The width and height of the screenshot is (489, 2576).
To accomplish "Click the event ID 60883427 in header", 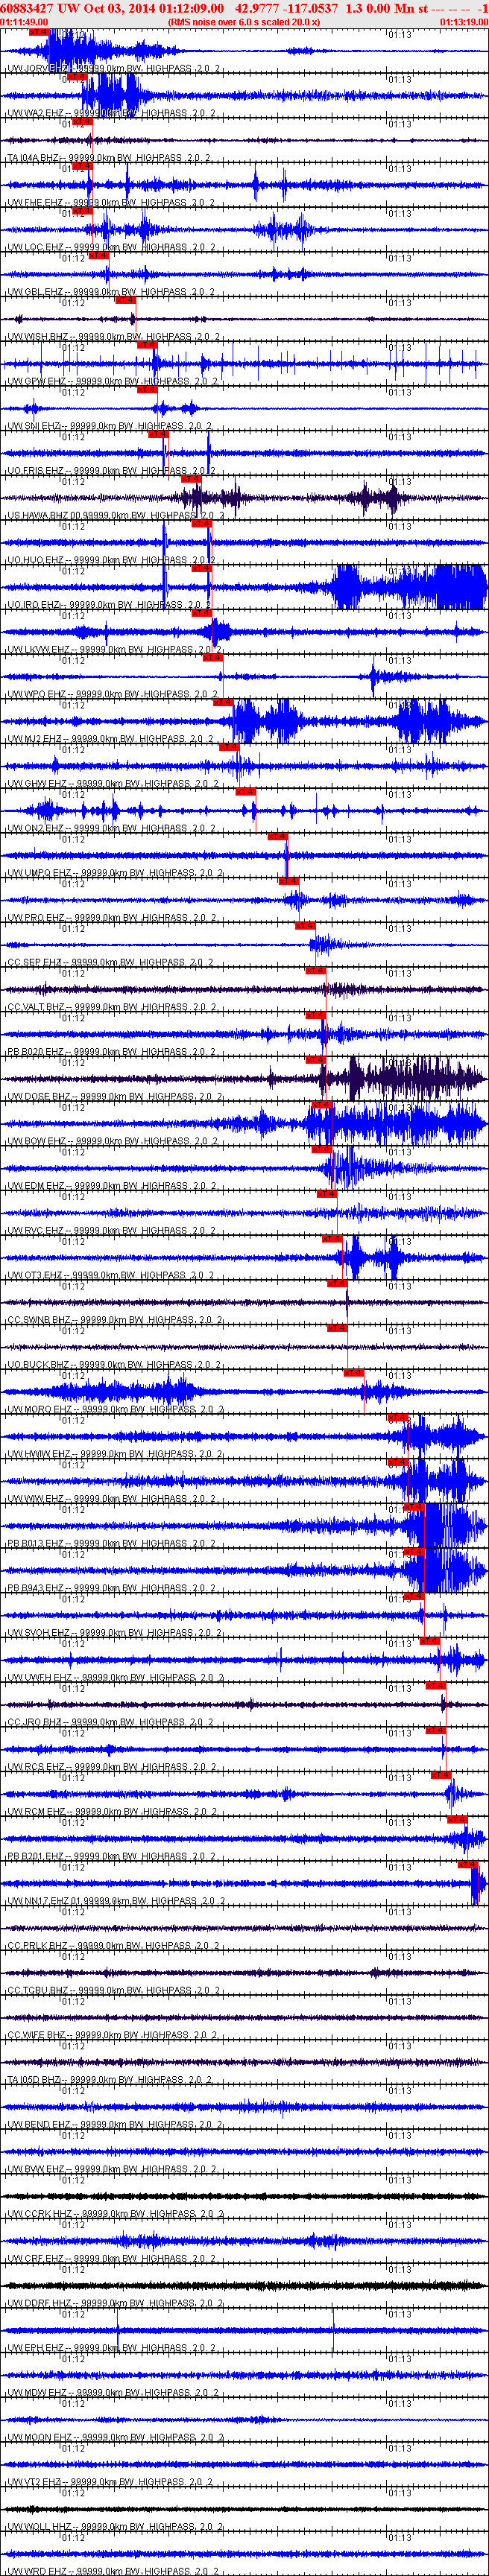I will 28,8.
